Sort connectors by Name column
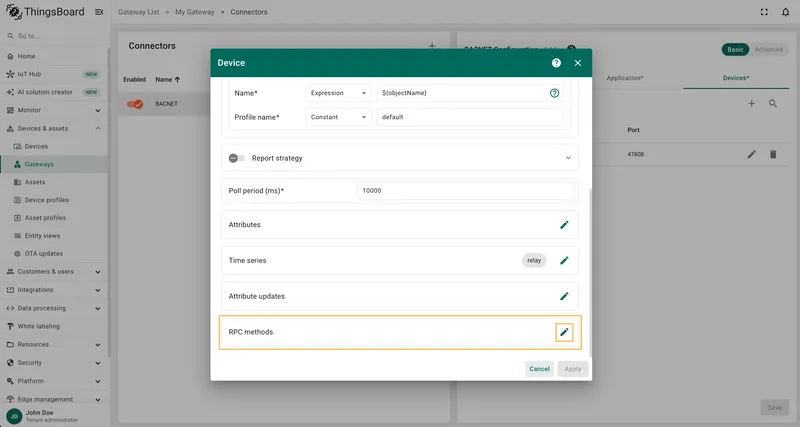800x427 pixels. coord(168,80)
